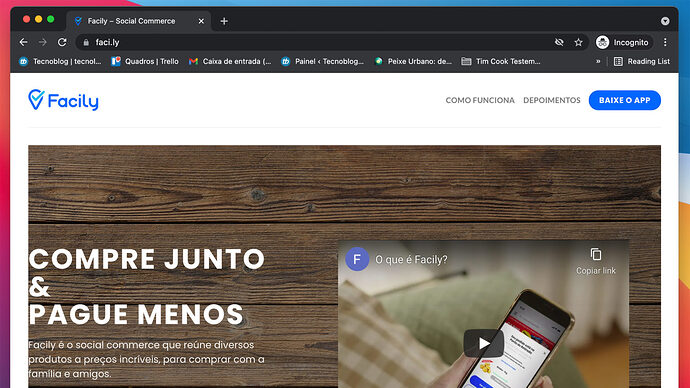
Task: Bookmark this page with the star icon
Action: click(578, 42)
